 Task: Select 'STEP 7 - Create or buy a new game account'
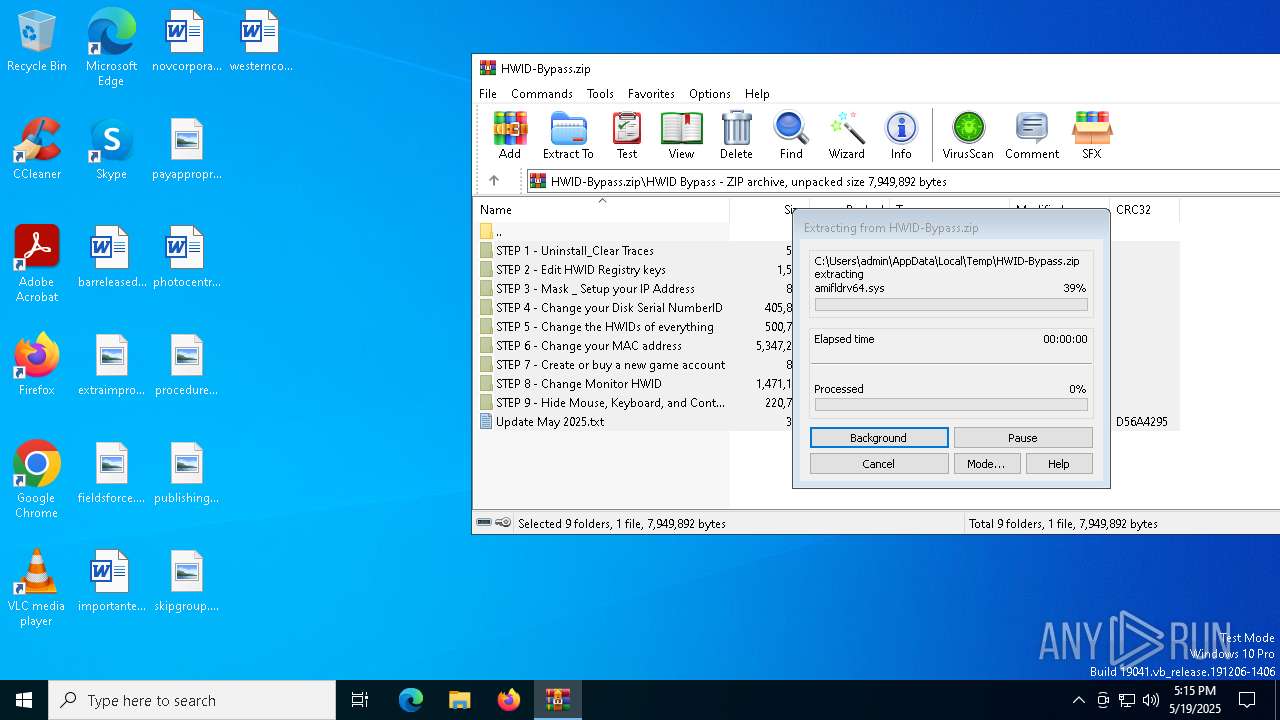(601, 365)
